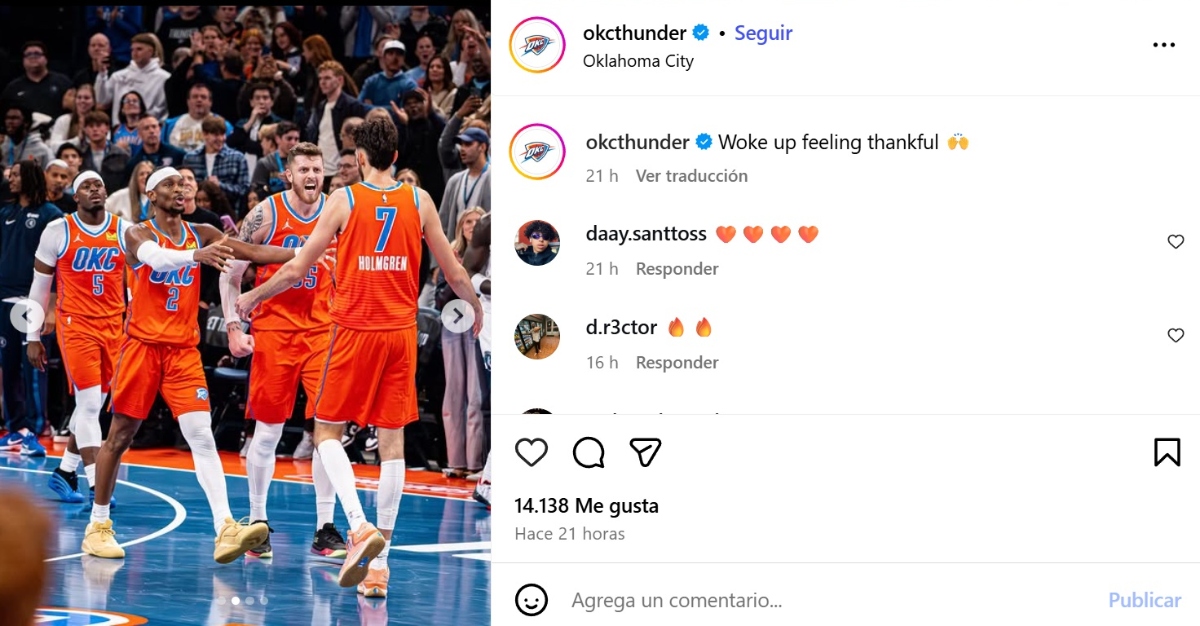
Task: Like daay.santtoss's comment
Action: coord(1176,242)
